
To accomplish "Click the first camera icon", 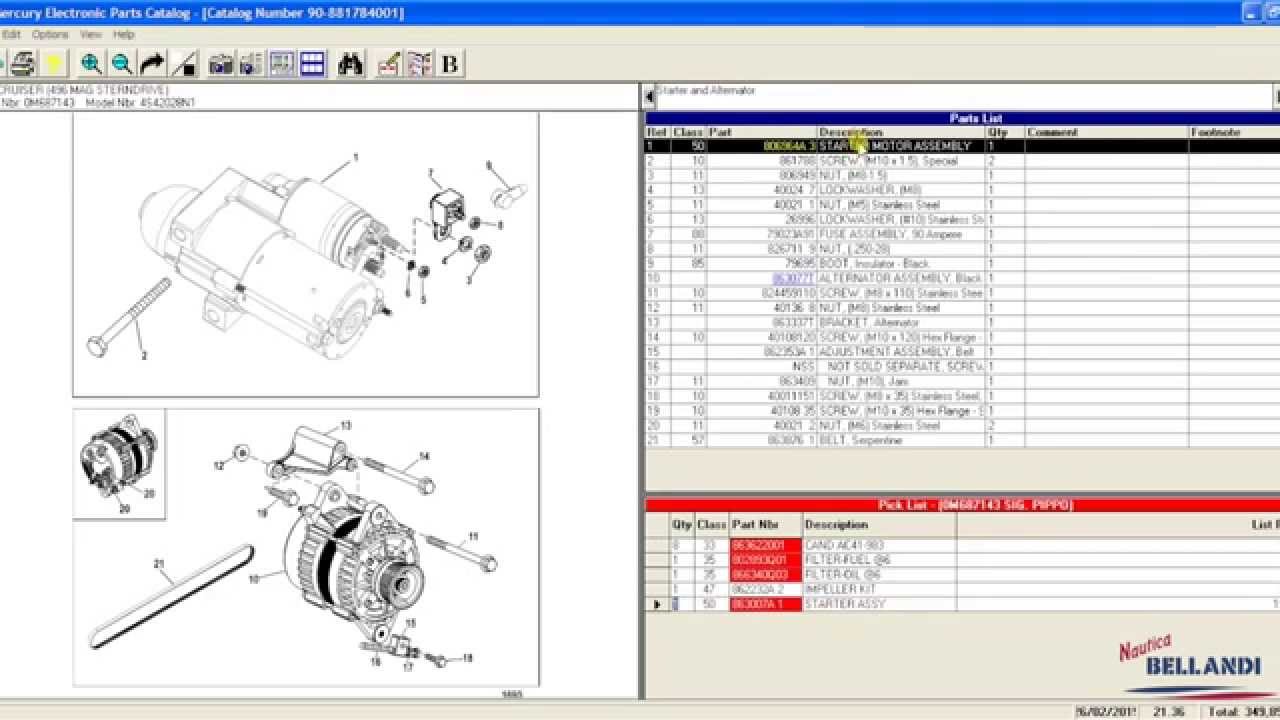I will pos(221,64).
